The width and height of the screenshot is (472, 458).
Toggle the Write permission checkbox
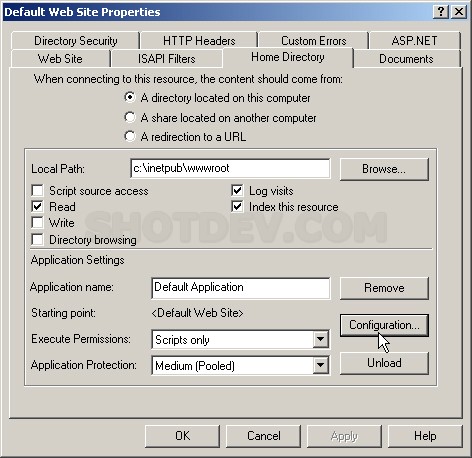point(37,222)
